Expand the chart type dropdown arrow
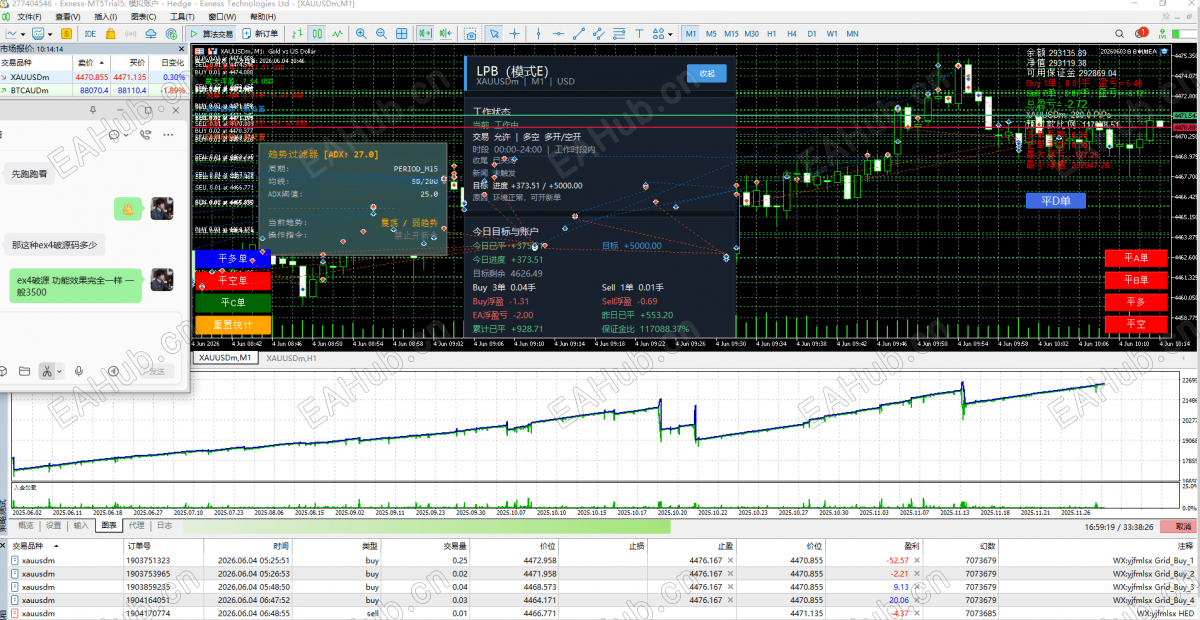 coord(23,34)
